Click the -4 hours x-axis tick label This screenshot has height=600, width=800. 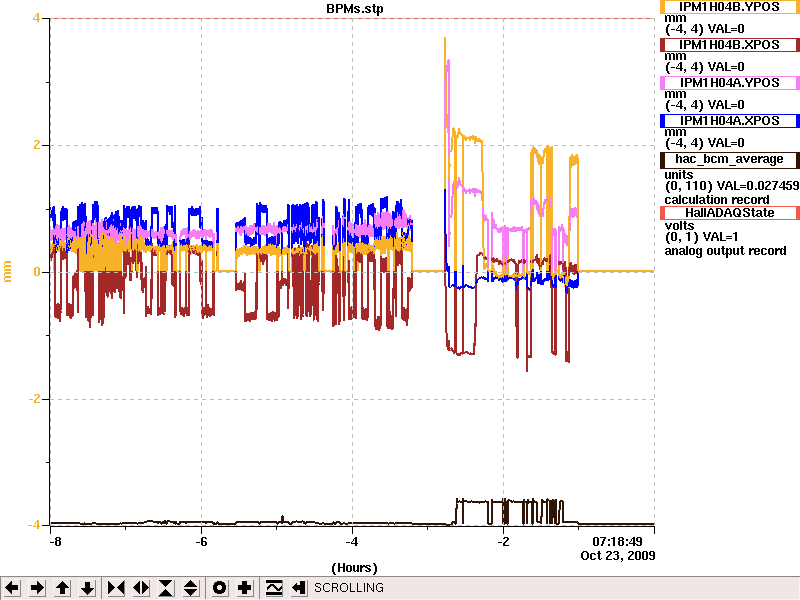click(x=352, y=541)
